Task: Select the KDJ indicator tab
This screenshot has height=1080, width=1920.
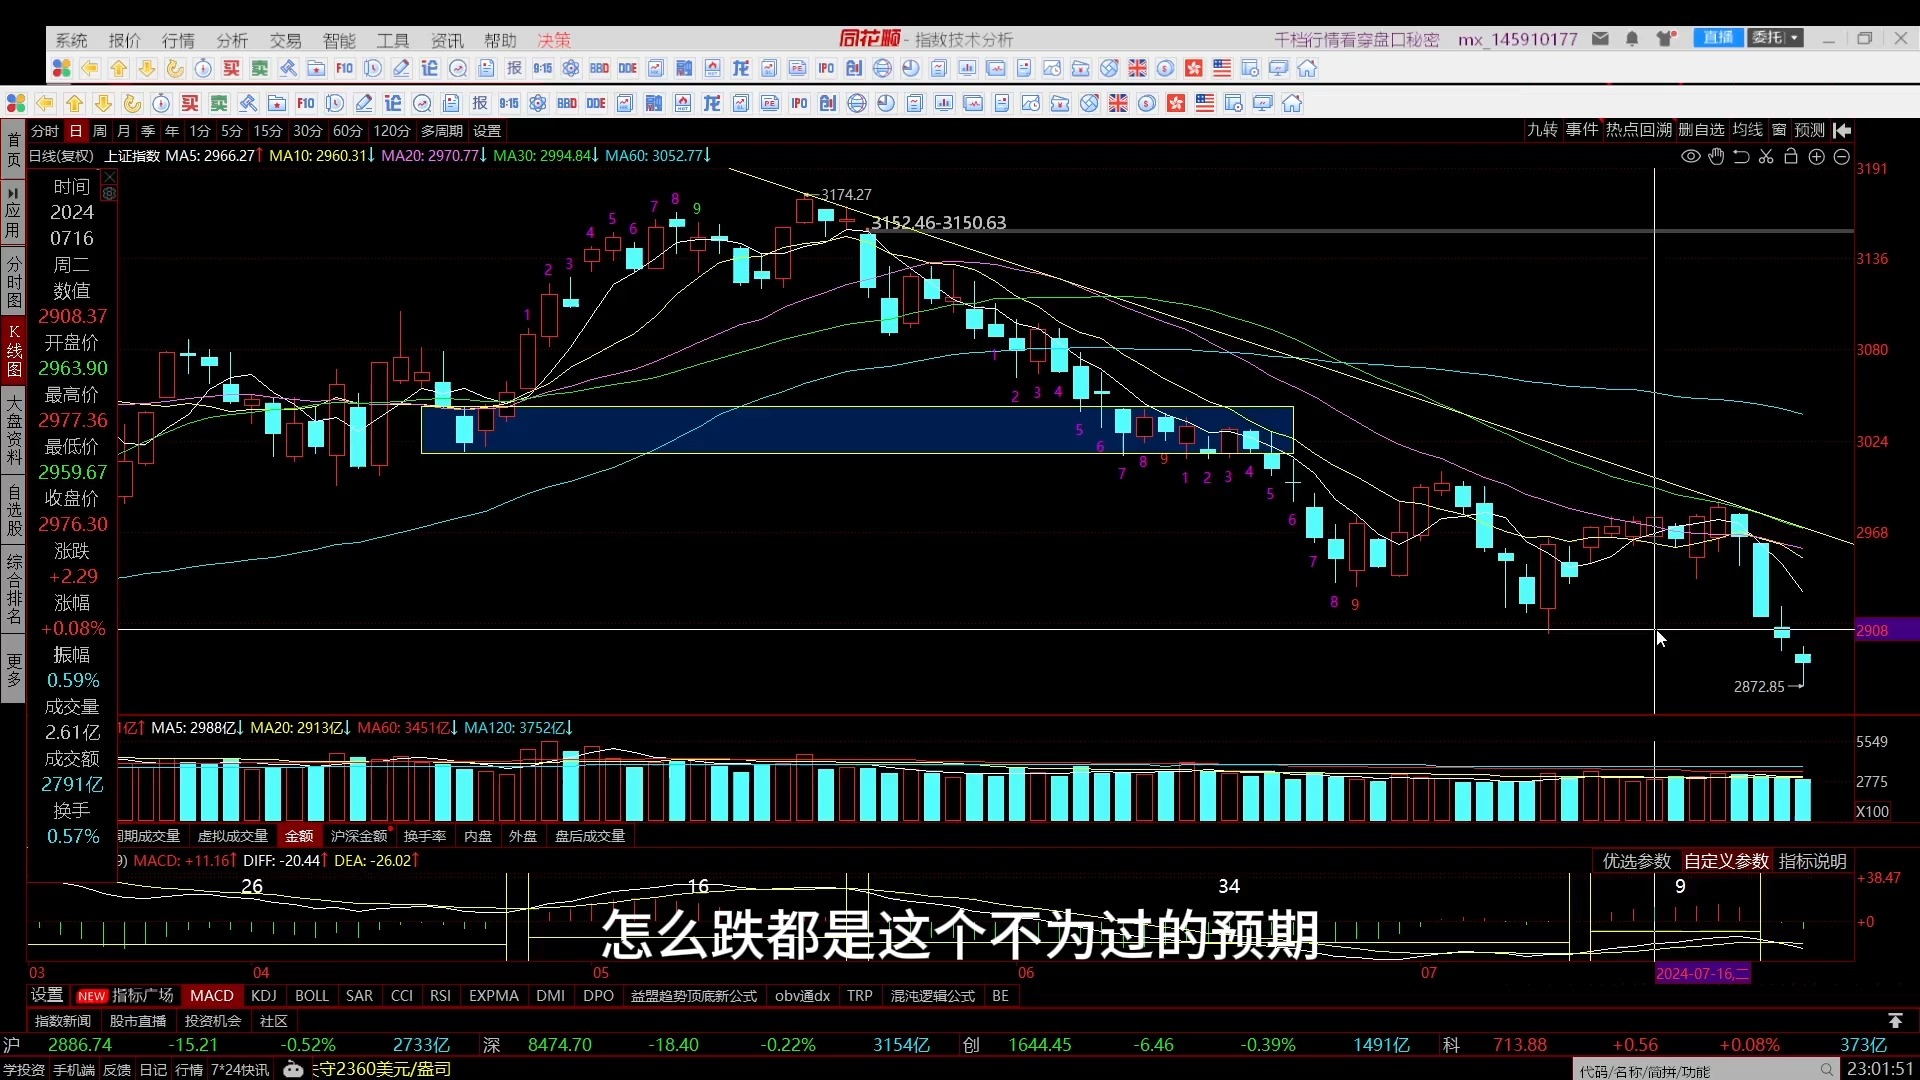Action: [264, 996]
